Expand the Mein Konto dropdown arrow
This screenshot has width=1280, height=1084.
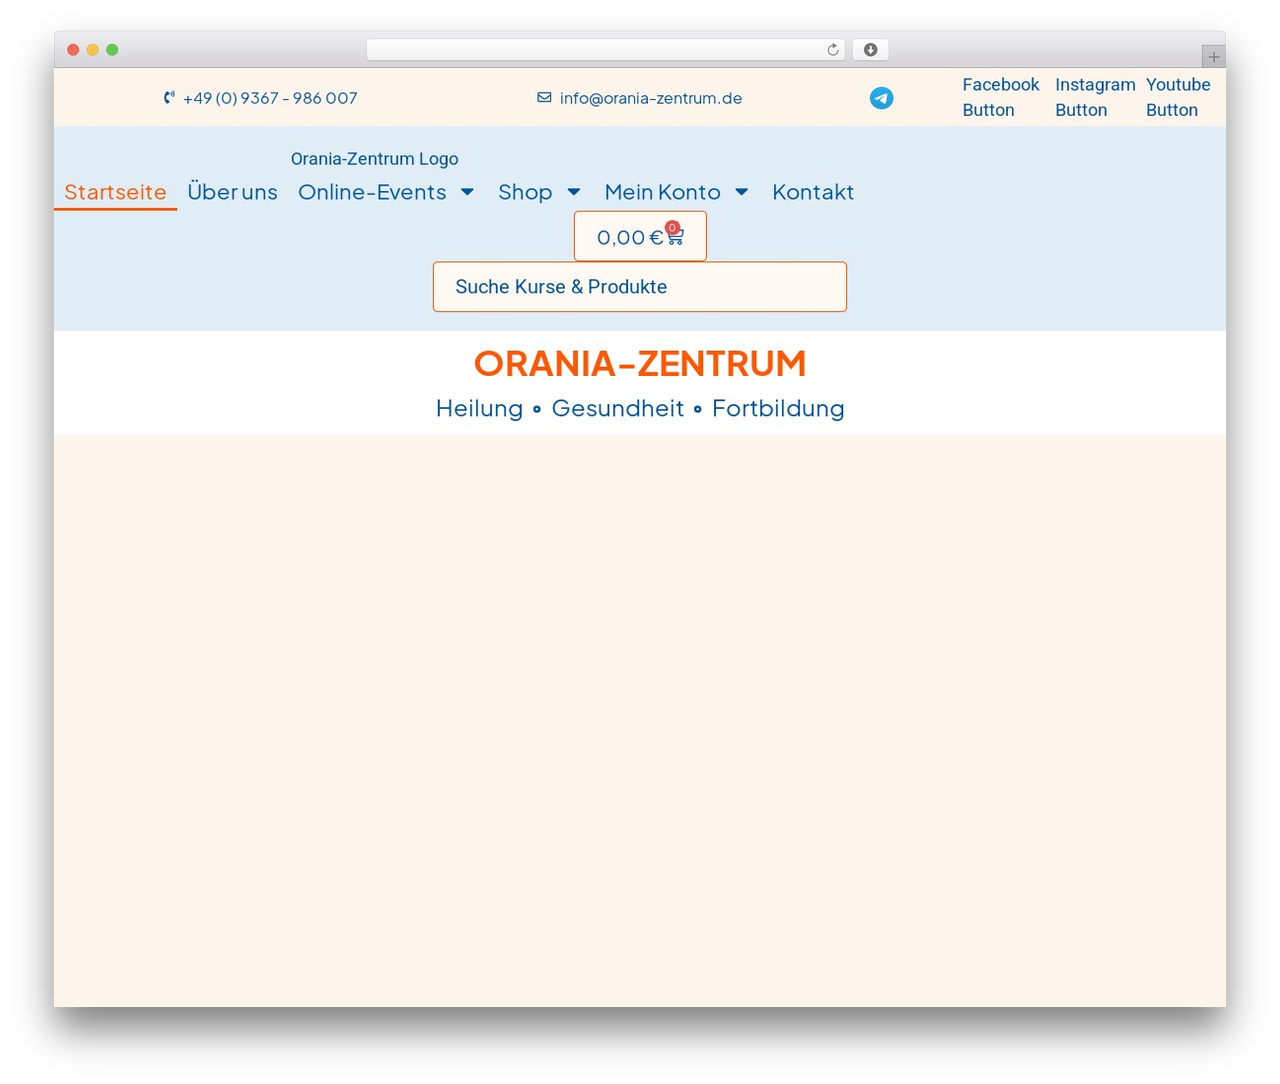pyautogui.click(x=742, y=192)
